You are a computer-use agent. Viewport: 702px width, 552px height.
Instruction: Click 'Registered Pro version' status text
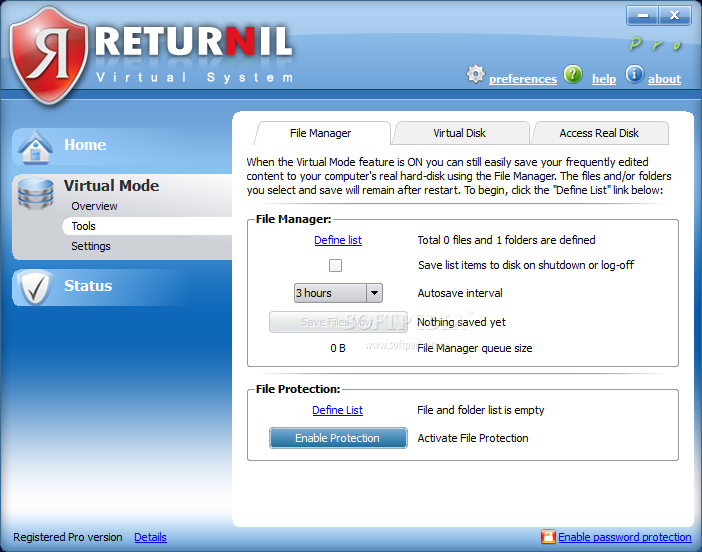[x=68, y=537]
